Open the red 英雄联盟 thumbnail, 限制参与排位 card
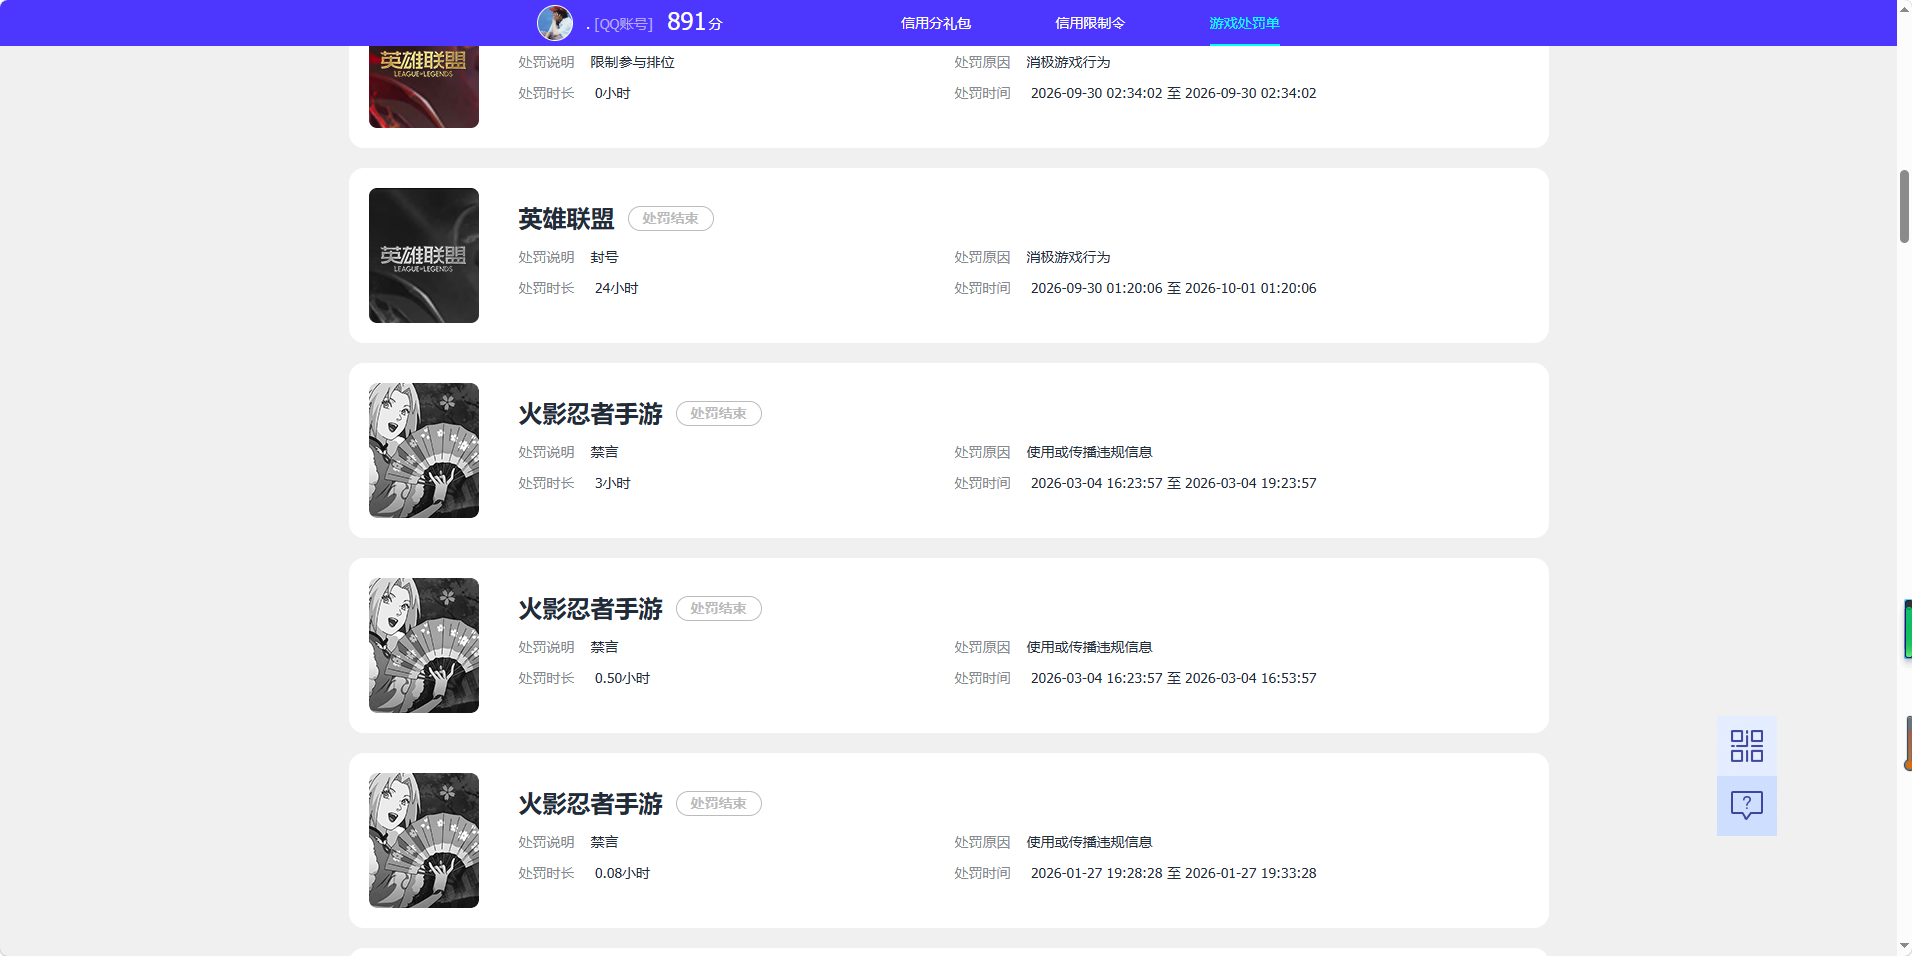The width and height of the screenshot is (1912, 956). pos(424,87)
